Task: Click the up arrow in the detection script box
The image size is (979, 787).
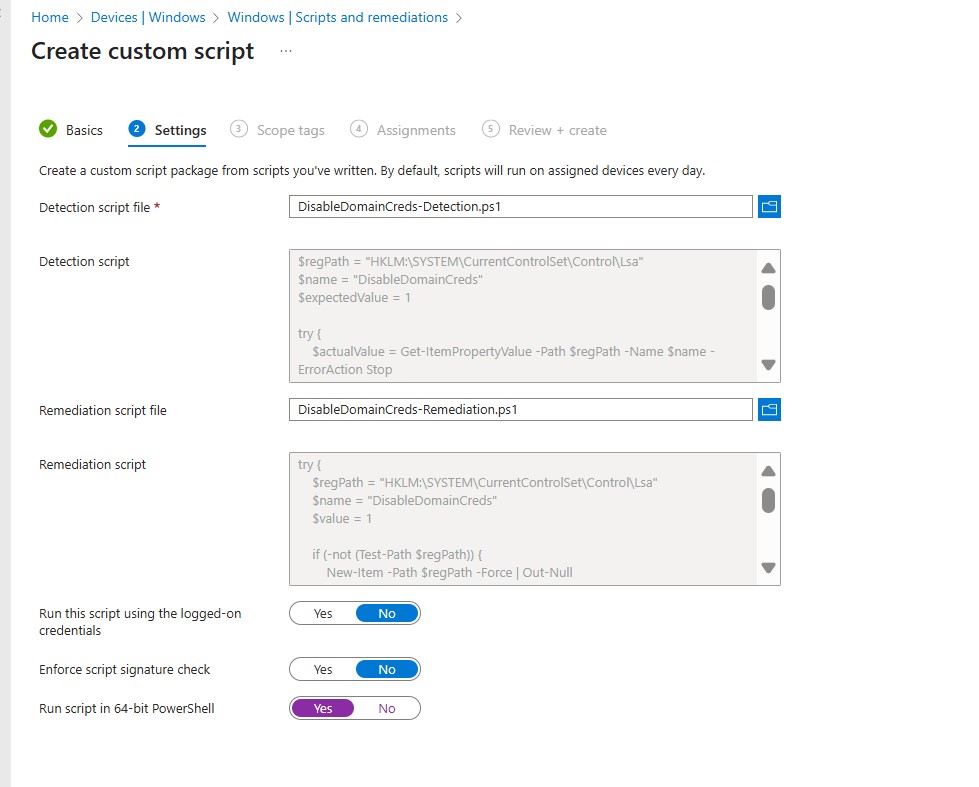Action: coord(768,268)
